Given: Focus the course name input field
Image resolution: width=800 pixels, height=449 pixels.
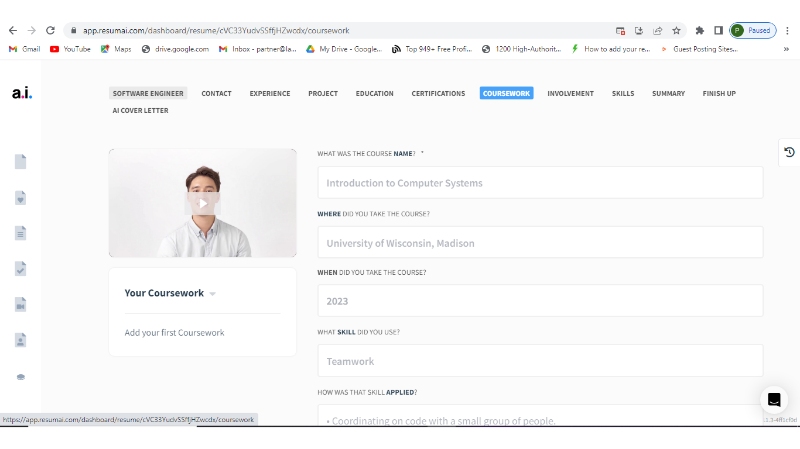Looking at the screenshot, I should (540, 183).
